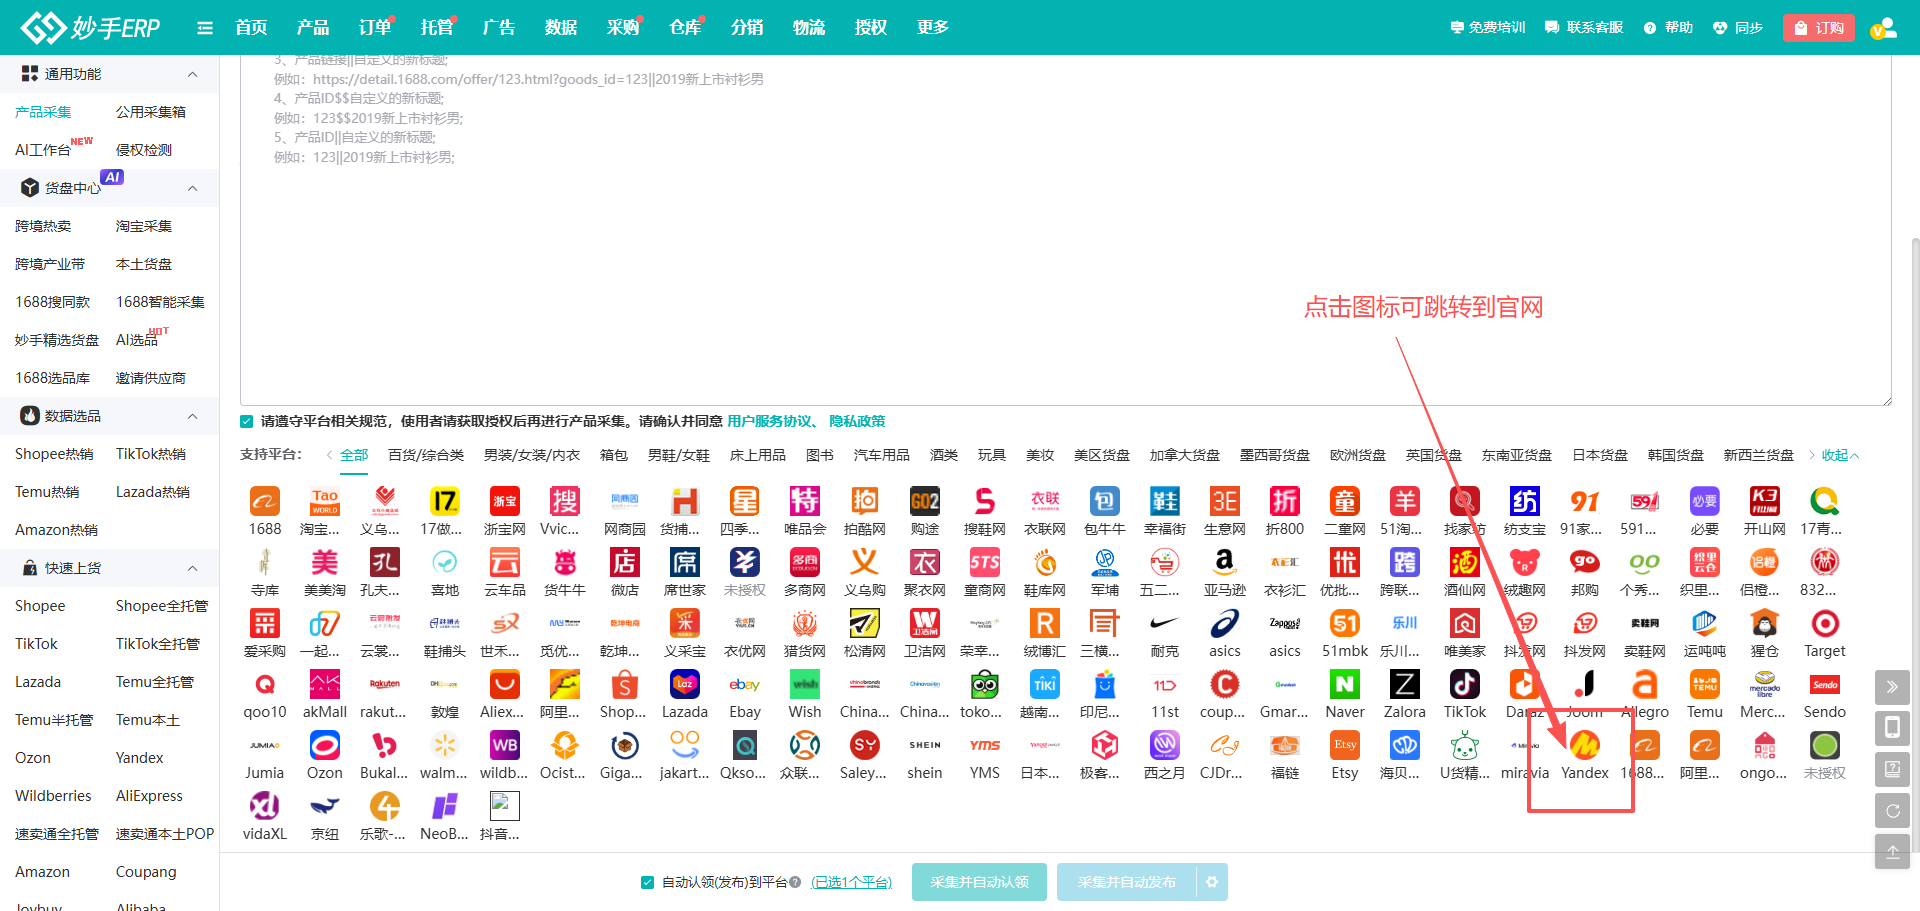Click the right arrow of category tabs
1920x911 pixels.
pos(1812,455)
